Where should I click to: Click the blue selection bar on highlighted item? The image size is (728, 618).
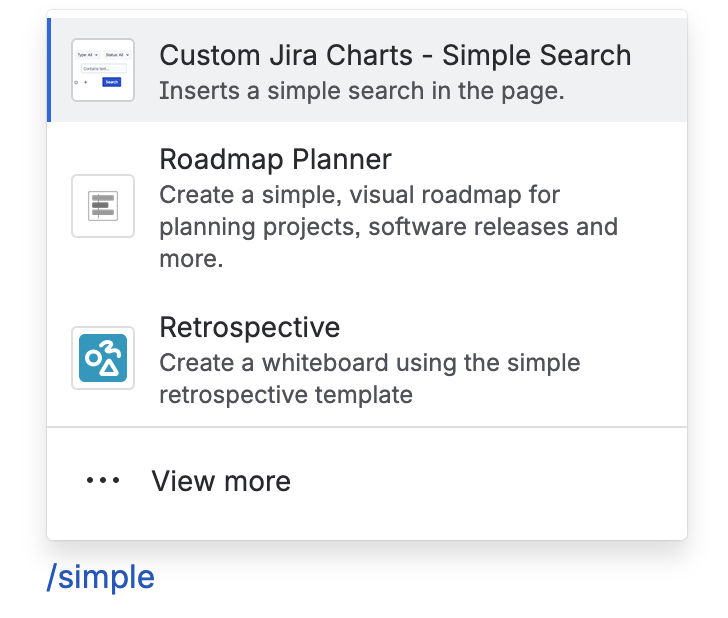coord(49,70)
